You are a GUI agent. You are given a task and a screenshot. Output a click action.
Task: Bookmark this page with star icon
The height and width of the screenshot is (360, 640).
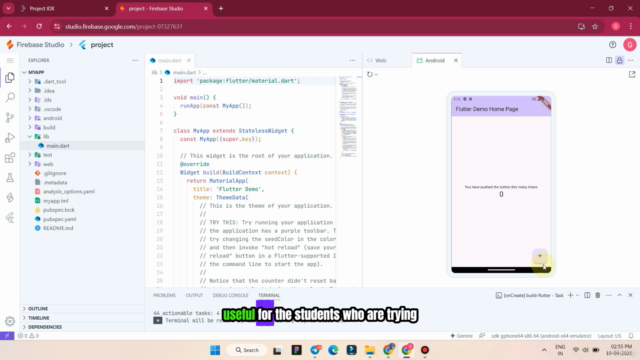pyautogui.click(x=595, y=27)
